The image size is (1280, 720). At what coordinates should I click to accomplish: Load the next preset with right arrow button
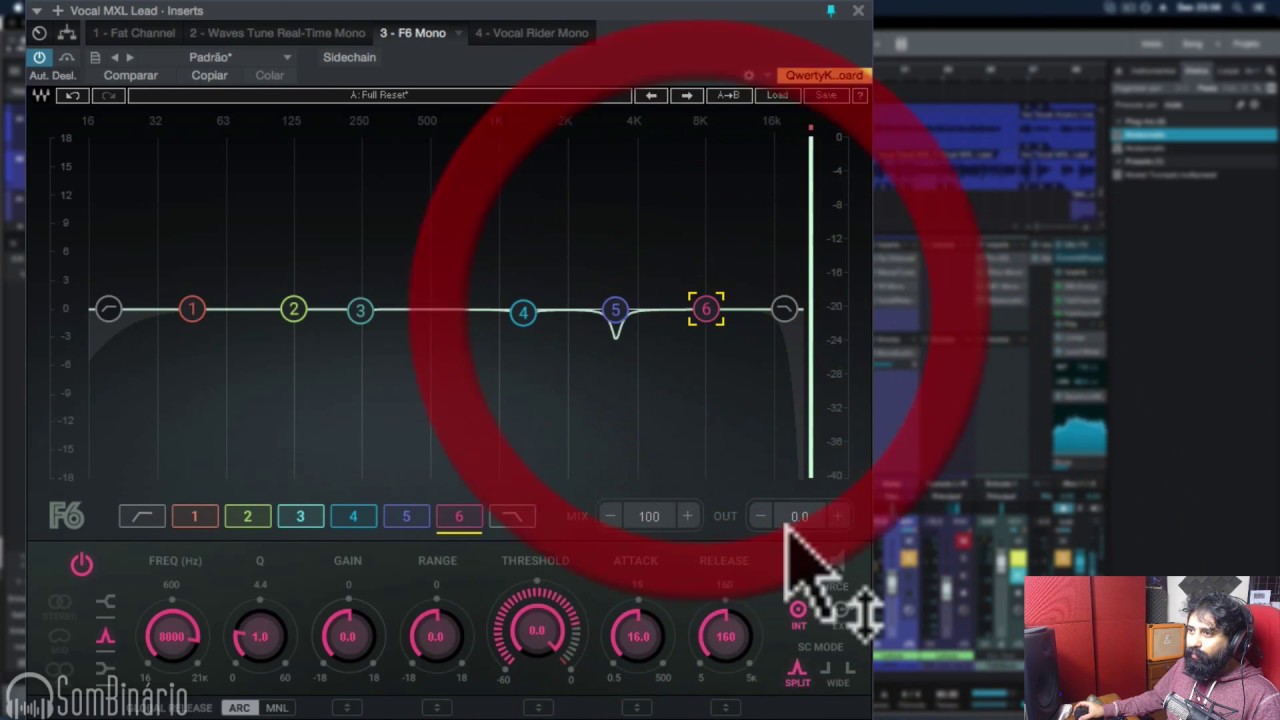(x=686, y=95)
